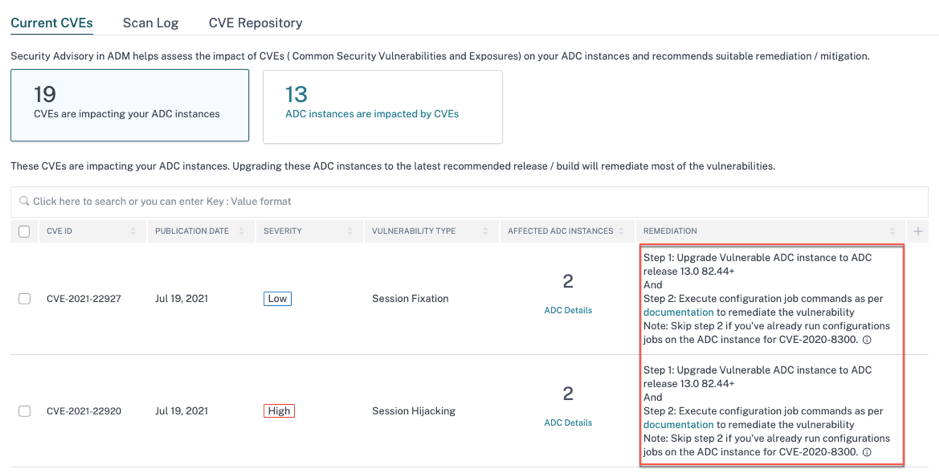
Task: Click info icon in CVE-2021-22920 remediation
Action: click(867, 452)
